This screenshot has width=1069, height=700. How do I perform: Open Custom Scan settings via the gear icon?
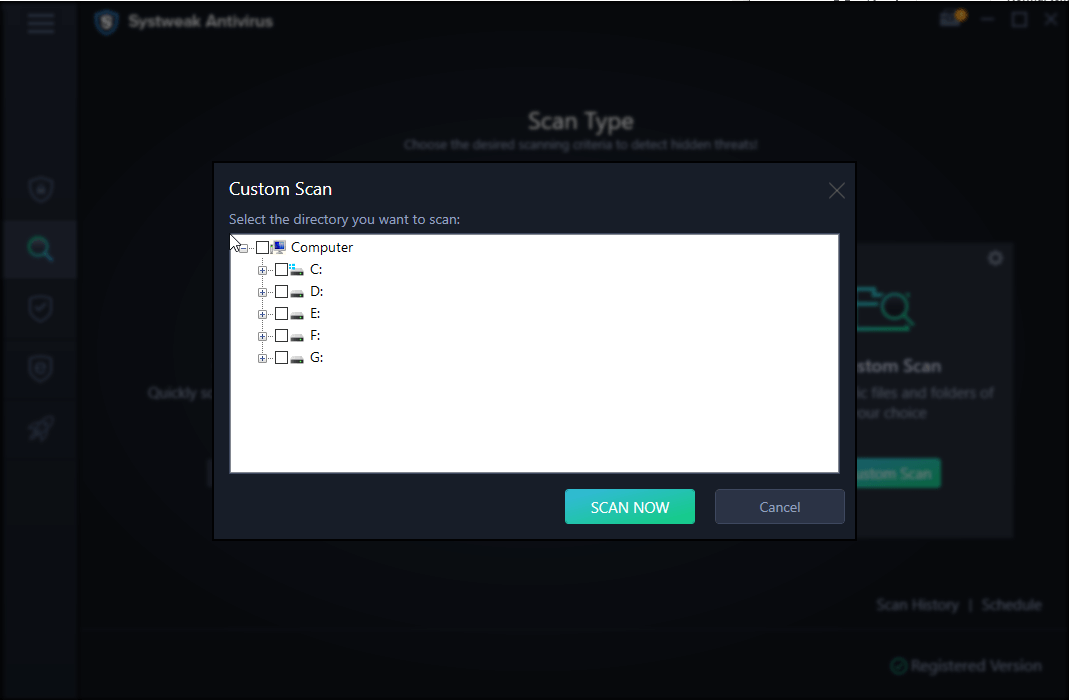click(995, 258)
